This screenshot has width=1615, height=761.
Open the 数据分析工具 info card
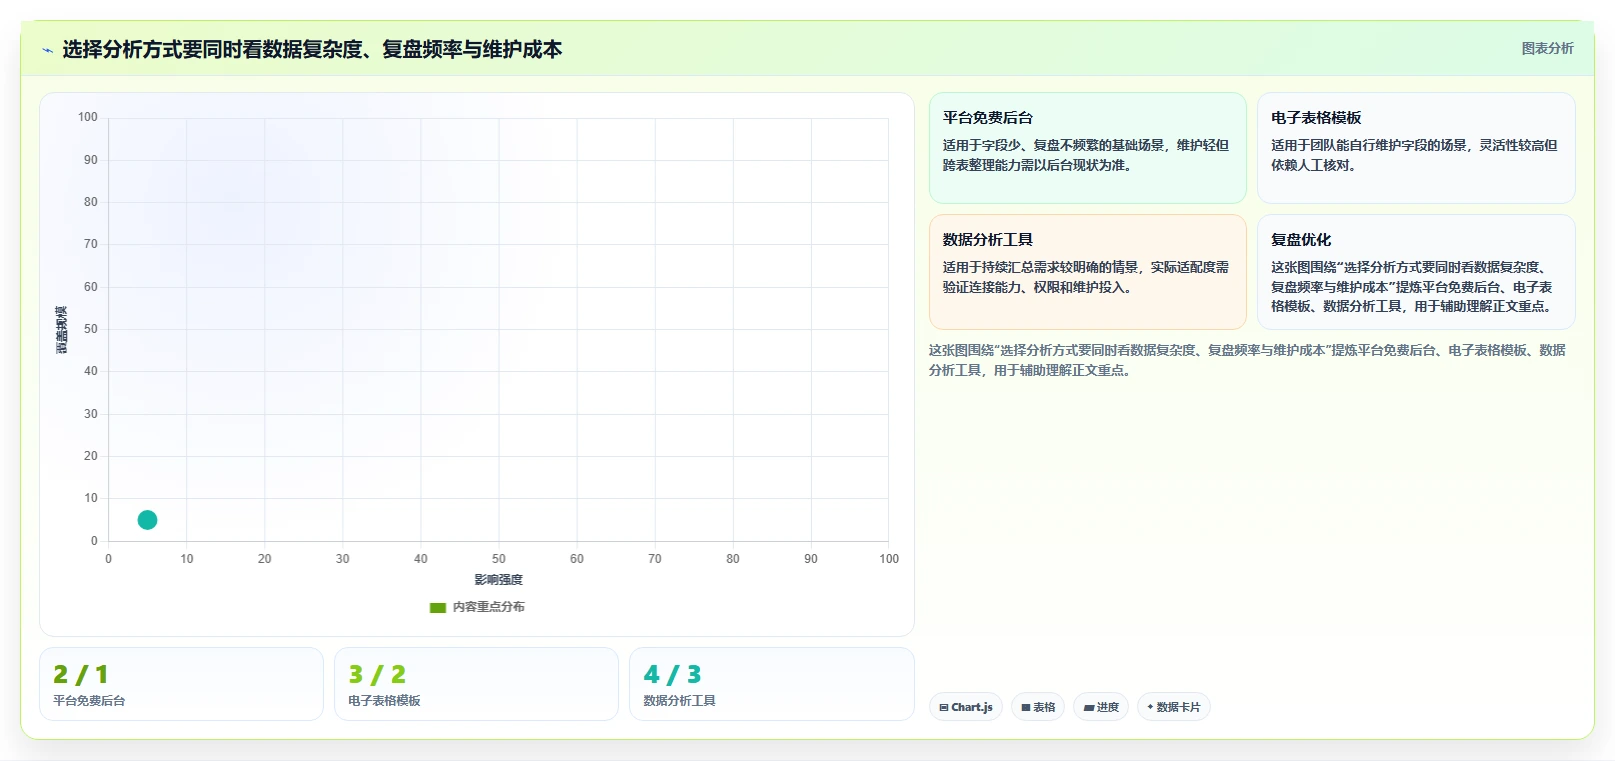pyautogui.click(x=1087, y=272)
